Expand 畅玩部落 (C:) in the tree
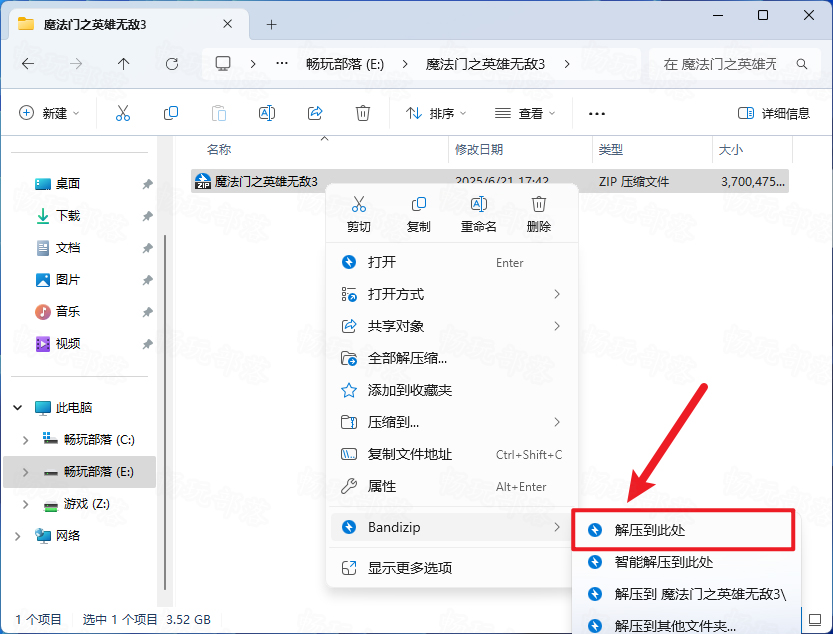 25,440
